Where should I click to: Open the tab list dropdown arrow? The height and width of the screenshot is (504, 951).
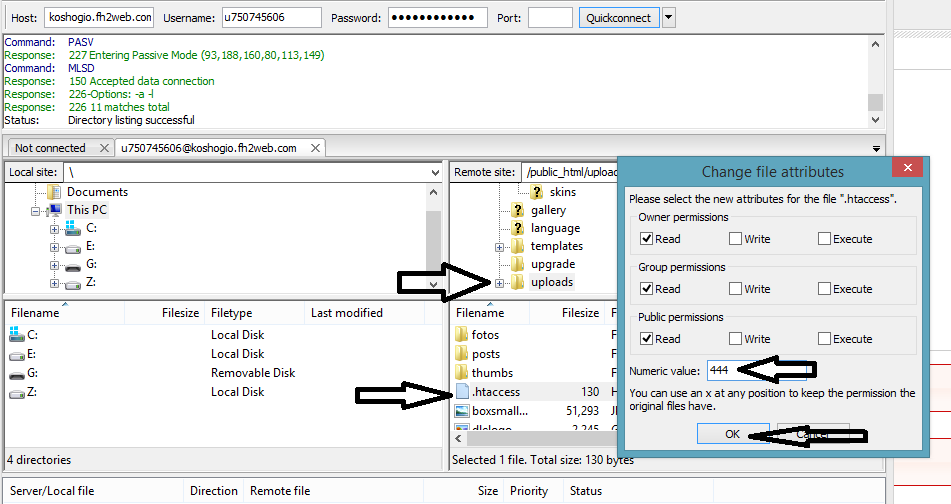tap(876, 149)
